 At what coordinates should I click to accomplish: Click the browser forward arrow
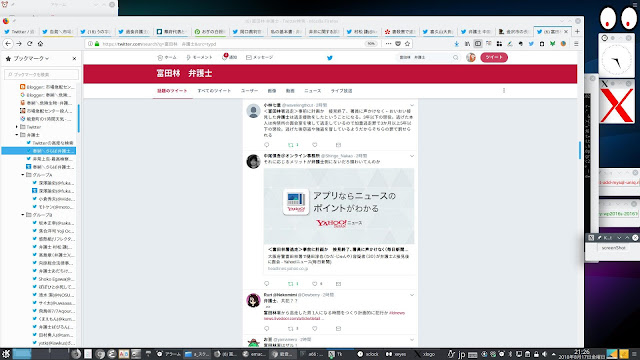click(x=19, y=44)
